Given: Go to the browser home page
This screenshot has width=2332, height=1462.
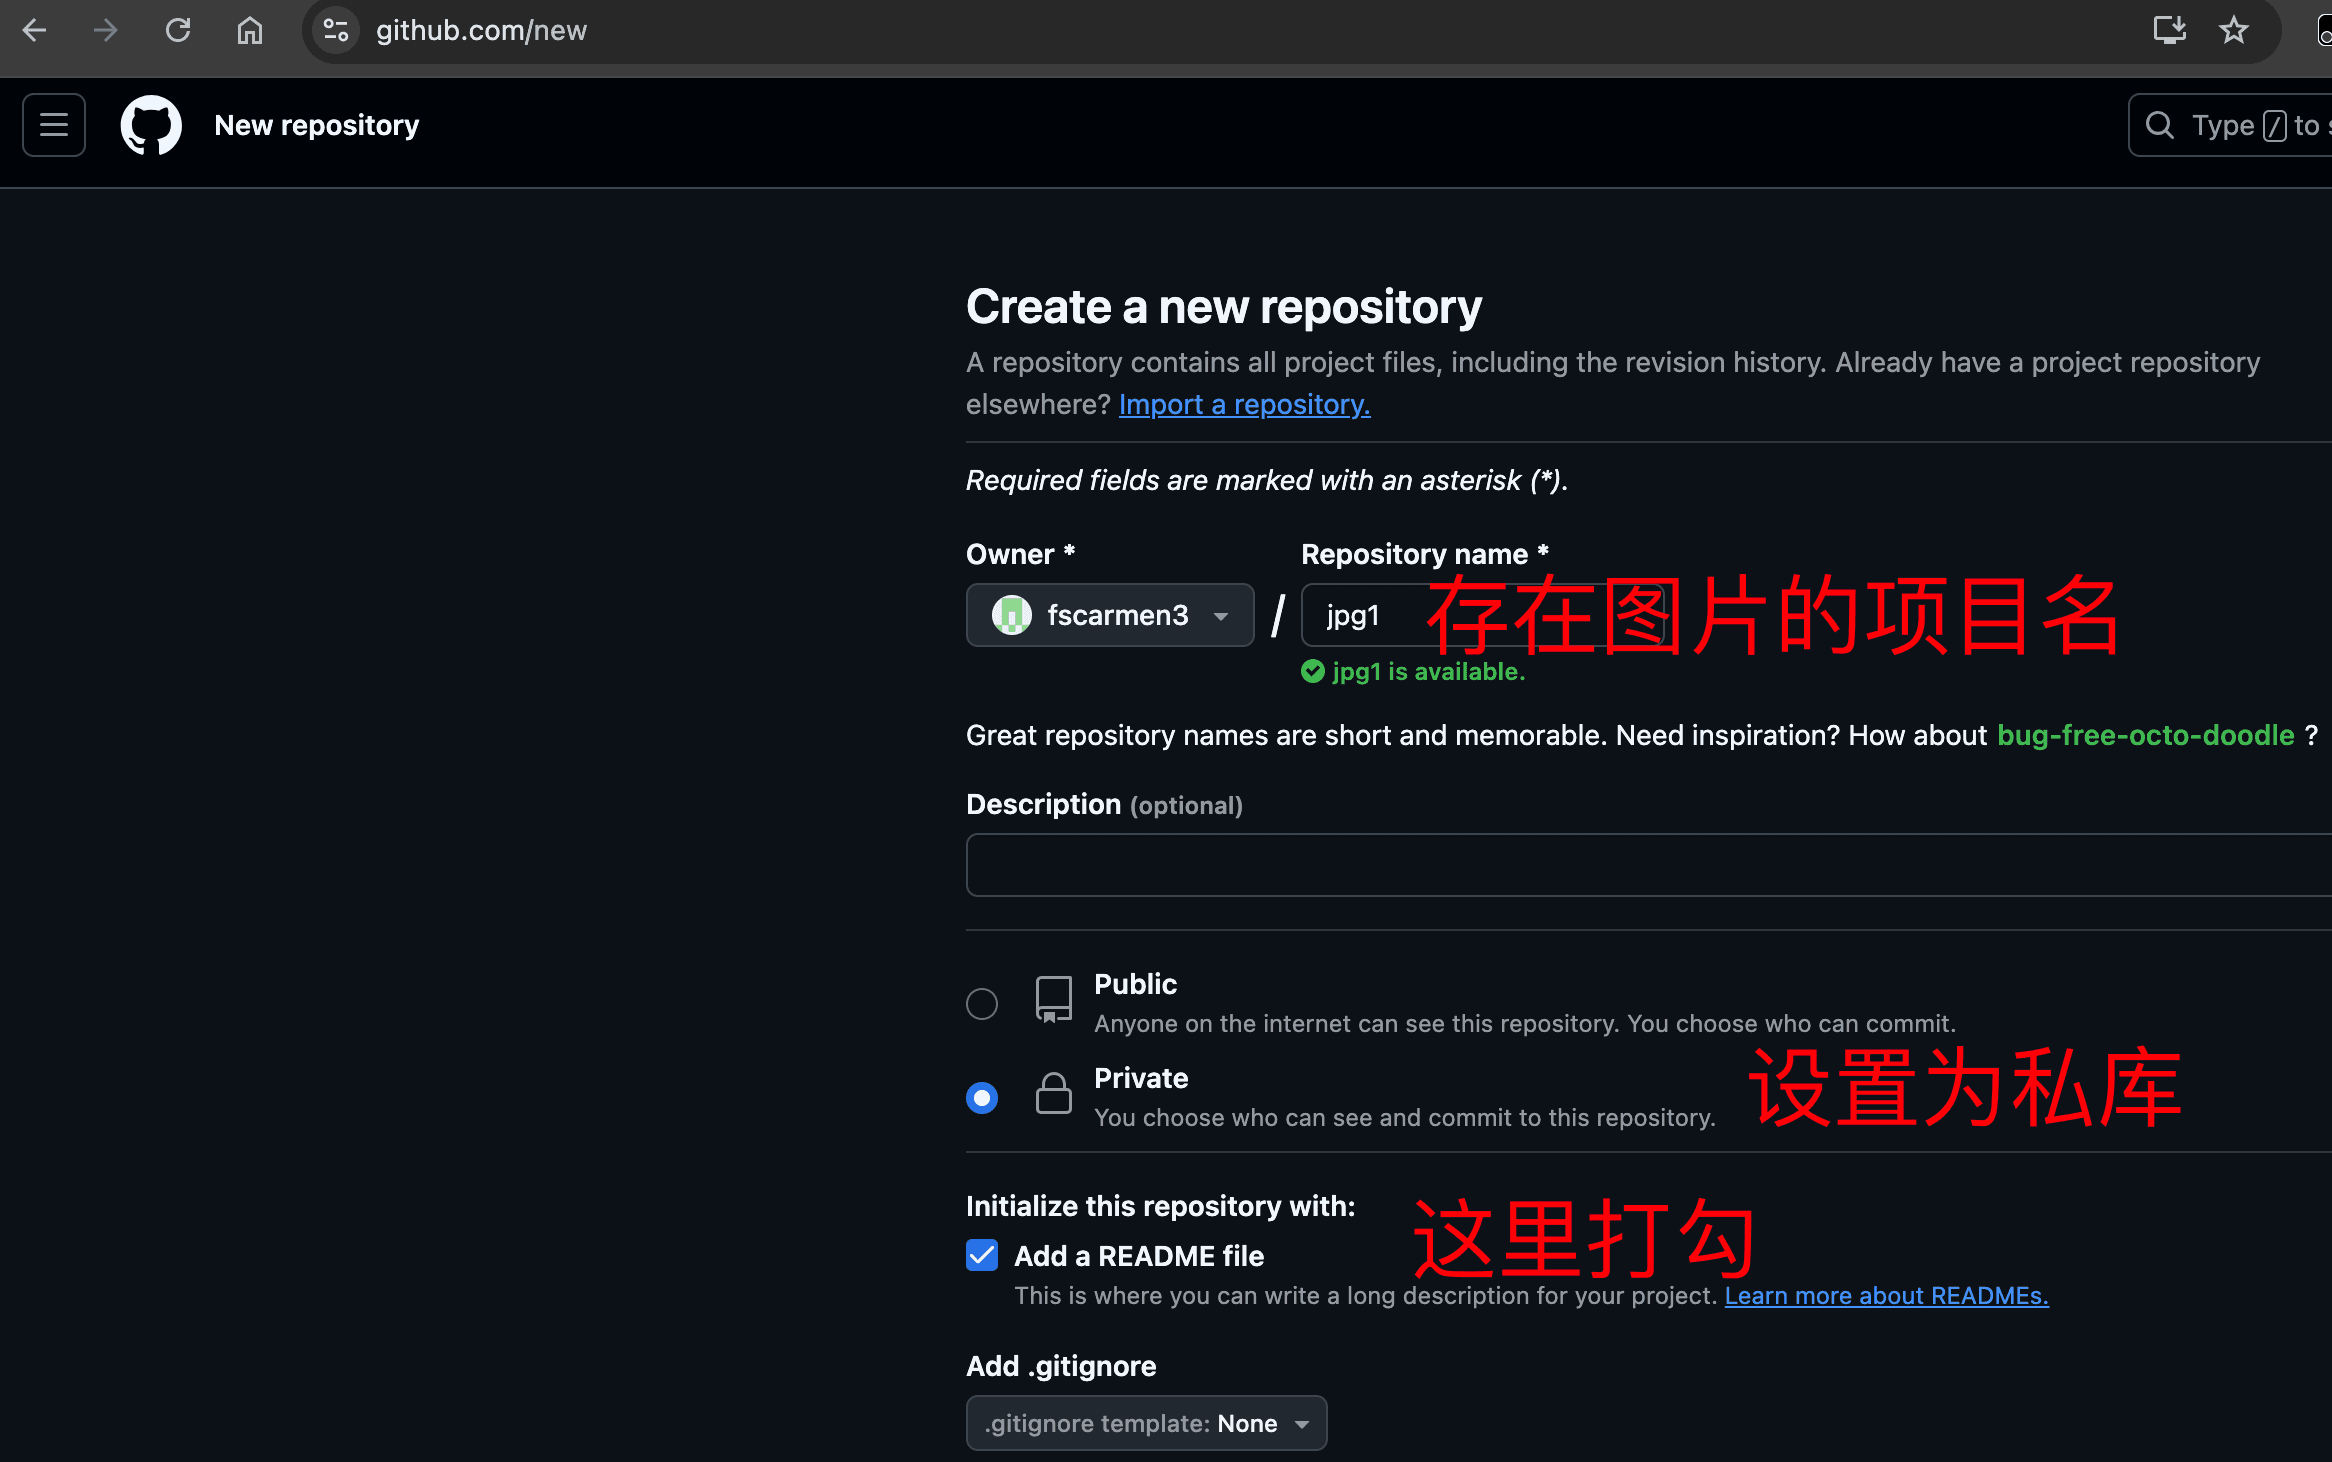Looking at the screenshot, I should [250, 30].
